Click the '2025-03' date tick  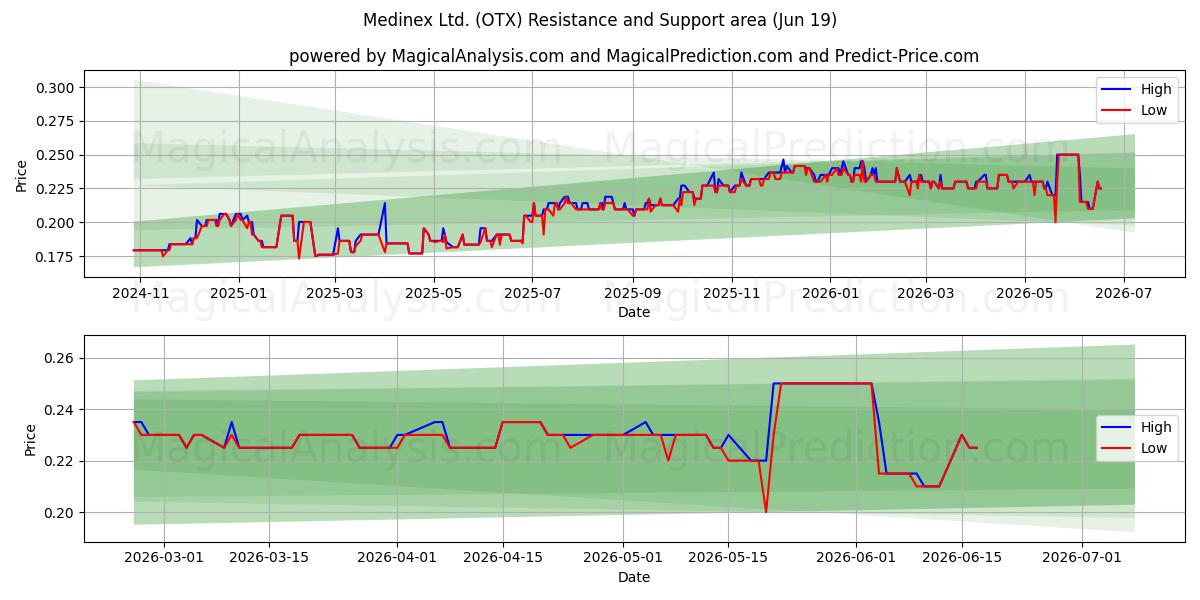[334, 294]
